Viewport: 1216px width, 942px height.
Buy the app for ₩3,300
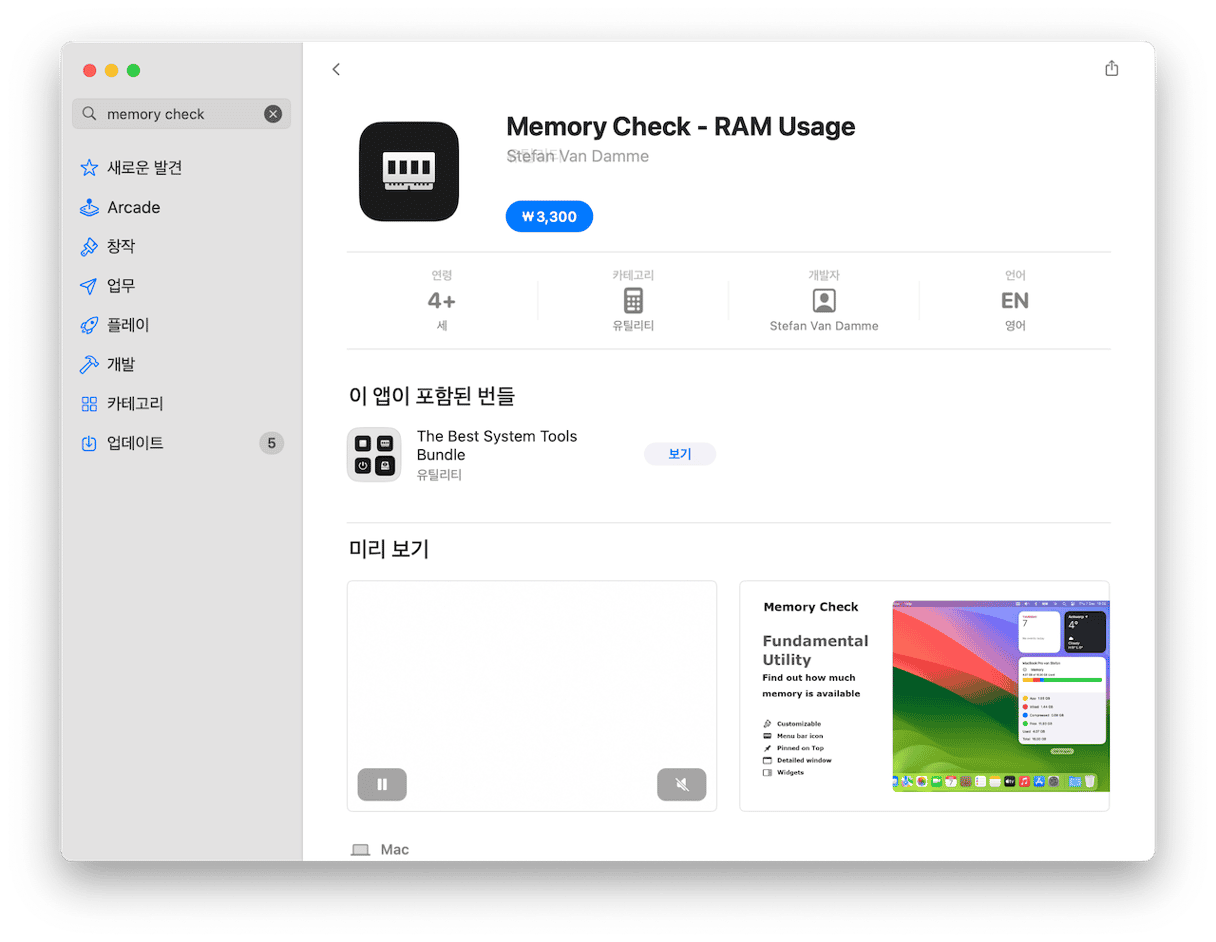tap(549, 216)
